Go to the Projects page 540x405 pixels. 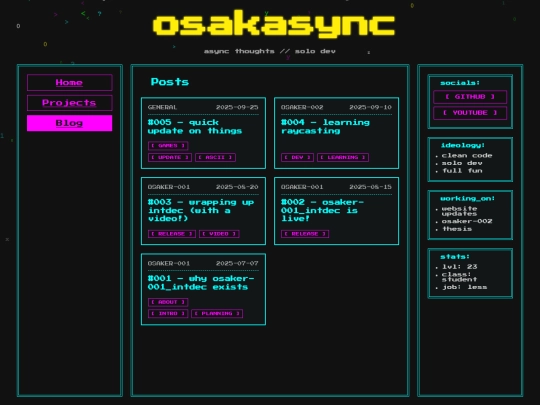coord(70,103)
